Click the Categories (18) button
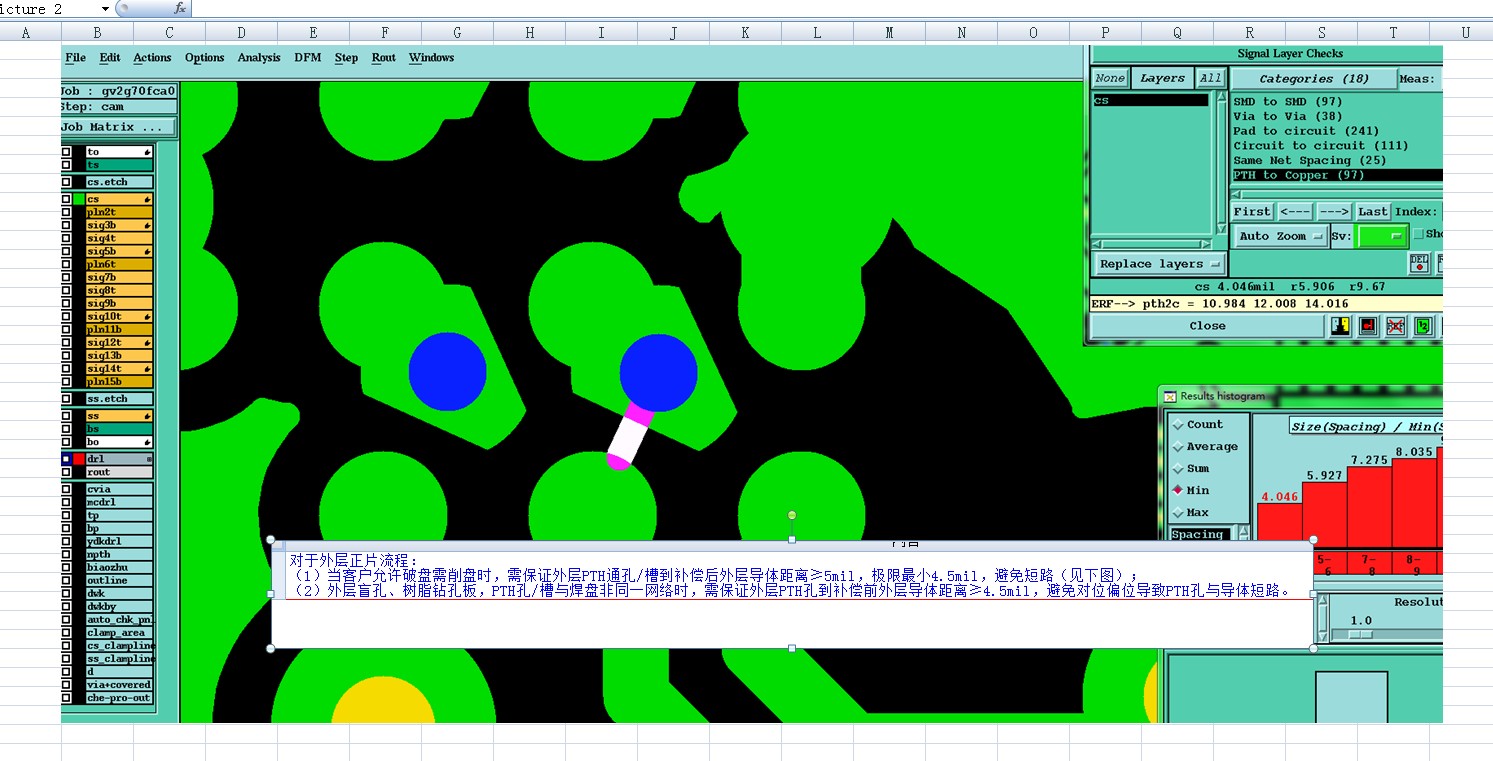Image resolution: width=1493 pixels, height=761 pixels. 1314,79
